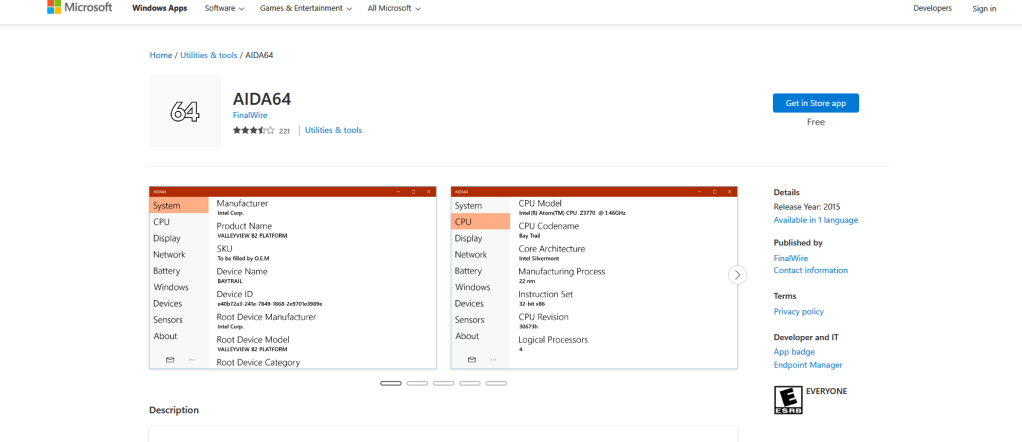Open the first System screenshot thumbnail
This screenshot has width=1022, height=442.
pos(293,277)
